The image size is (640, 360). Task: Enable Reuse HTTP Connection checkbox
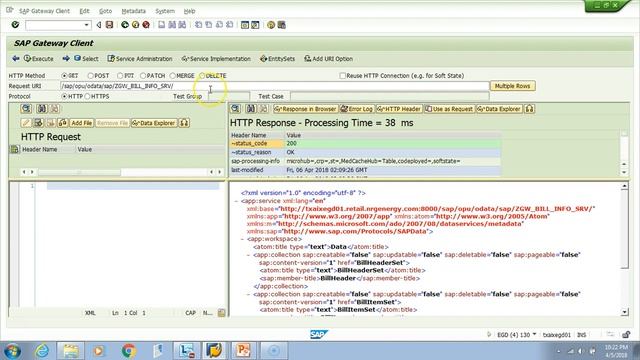pyautogui.click(x=343, y=76)
